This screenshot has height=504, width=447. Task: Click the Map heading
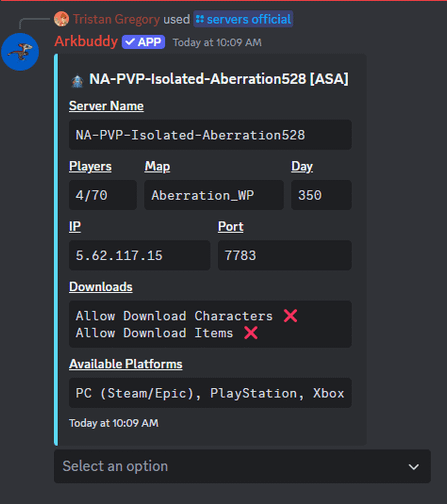[x=157, y=166]
